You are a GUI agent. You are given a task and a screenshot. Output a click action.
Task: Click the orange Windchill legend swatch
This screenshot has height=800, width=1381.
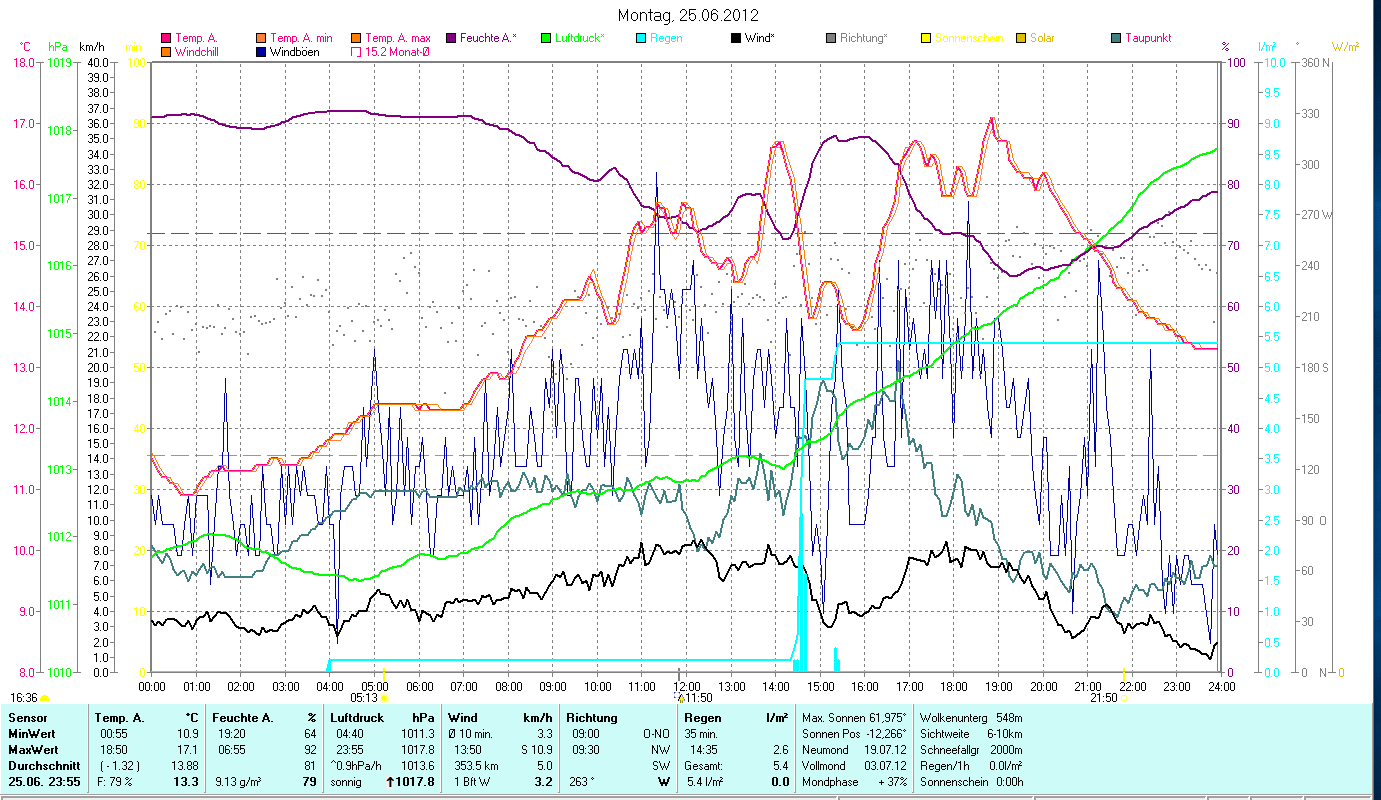click(x=166, y=51)
